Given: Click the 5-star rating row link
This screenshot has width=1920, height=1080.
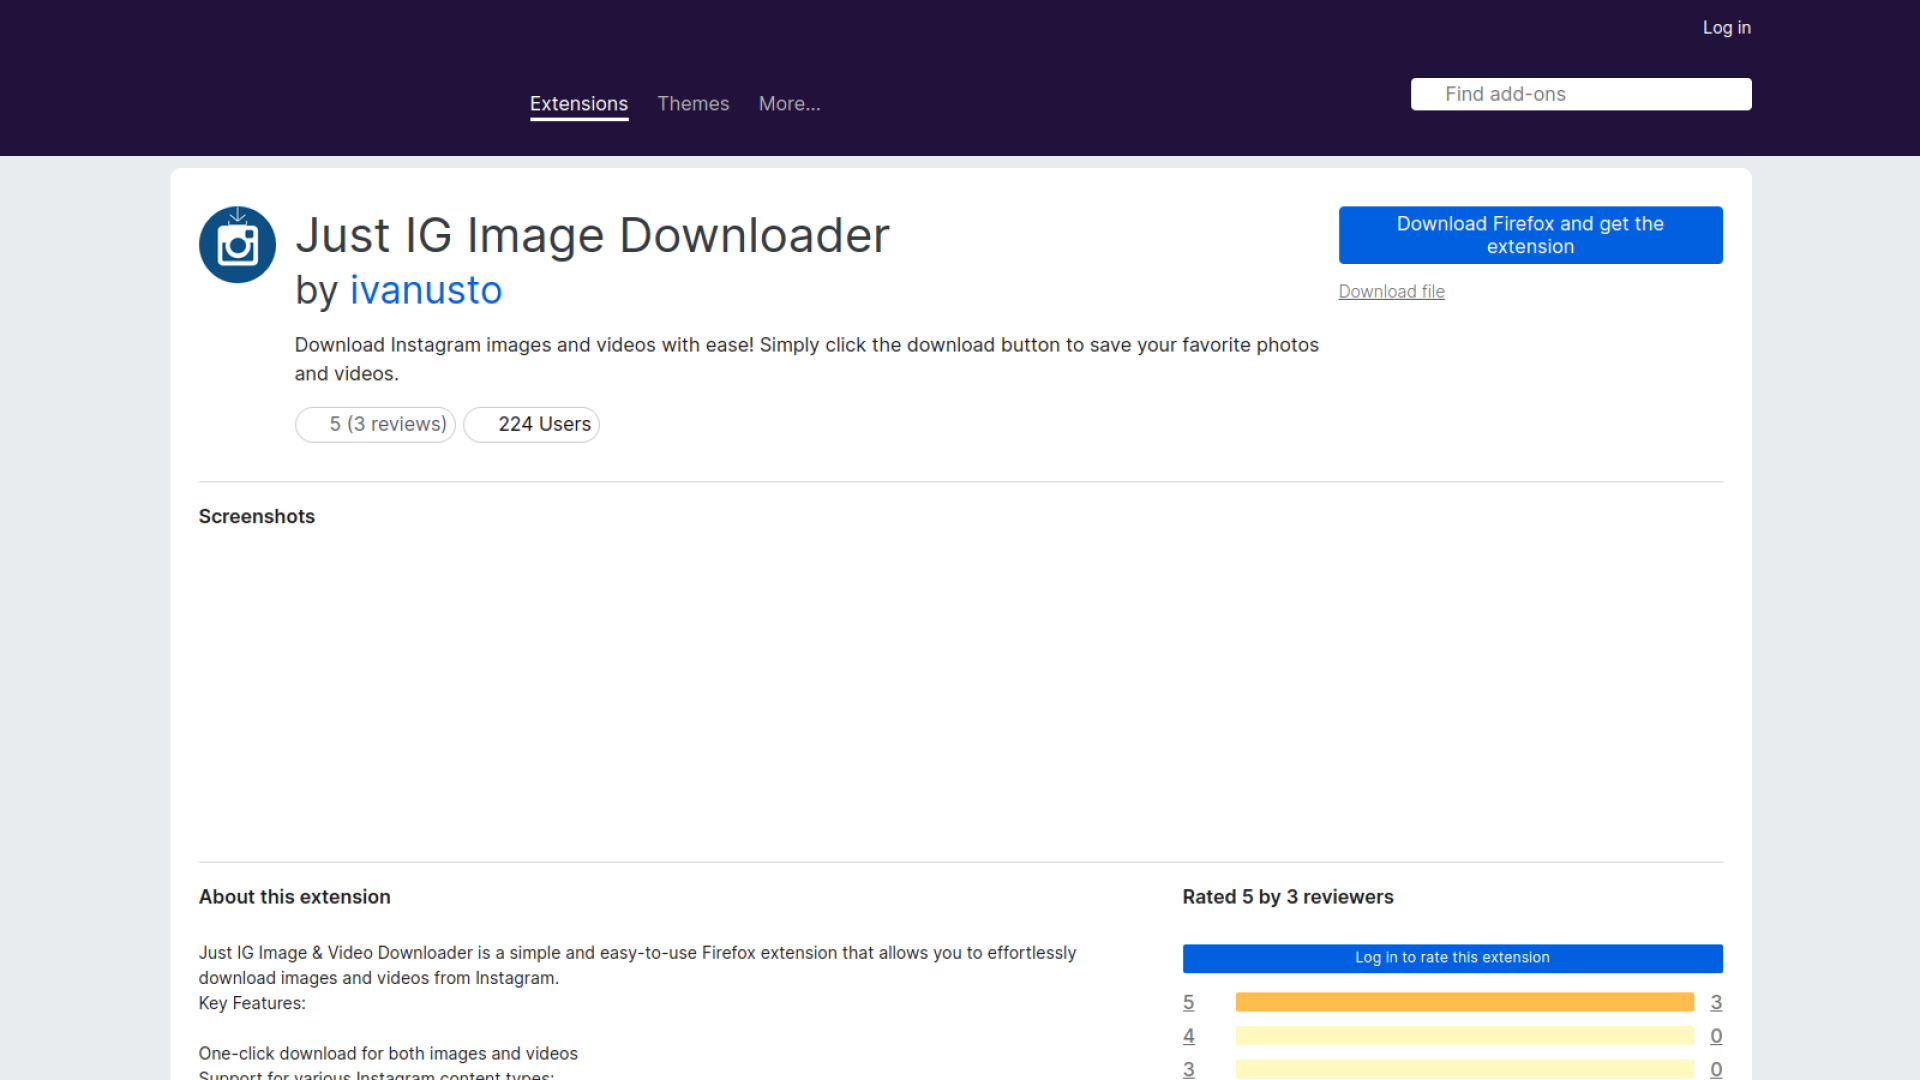Looking at the screenshot, I should [1189, 1002].
